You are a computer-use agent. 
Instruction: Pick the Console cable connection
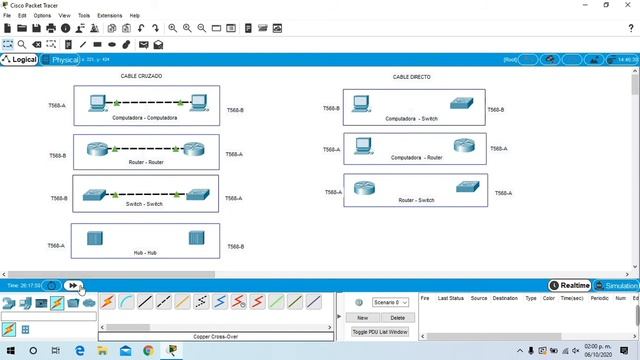[x=127, y=302]
